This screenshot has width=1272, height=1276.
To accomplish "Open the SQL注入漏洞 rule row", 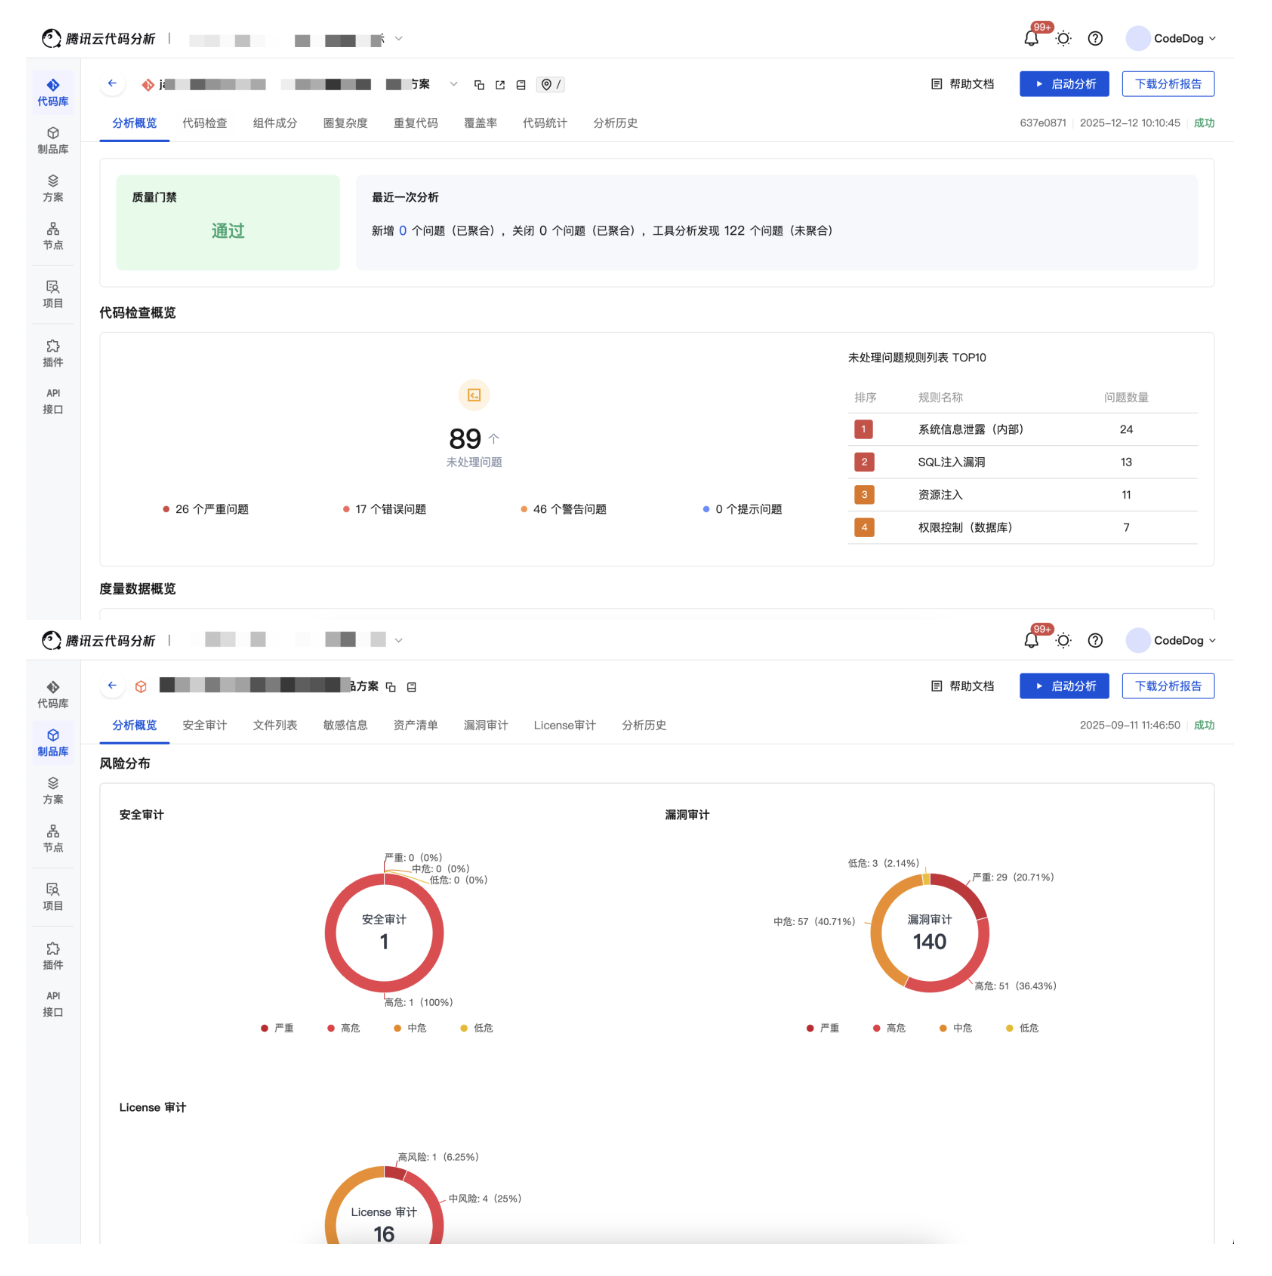I will point(951,462).
